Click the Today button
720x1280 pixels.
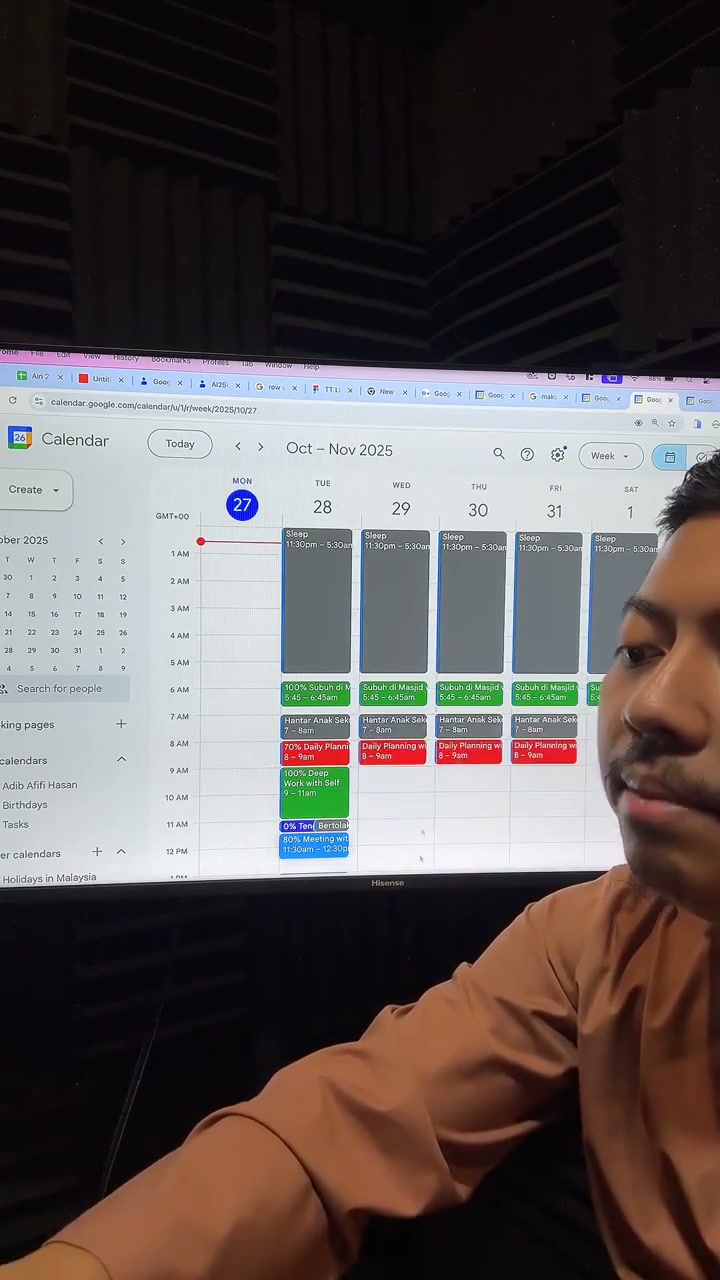click(x=180, y=444)
